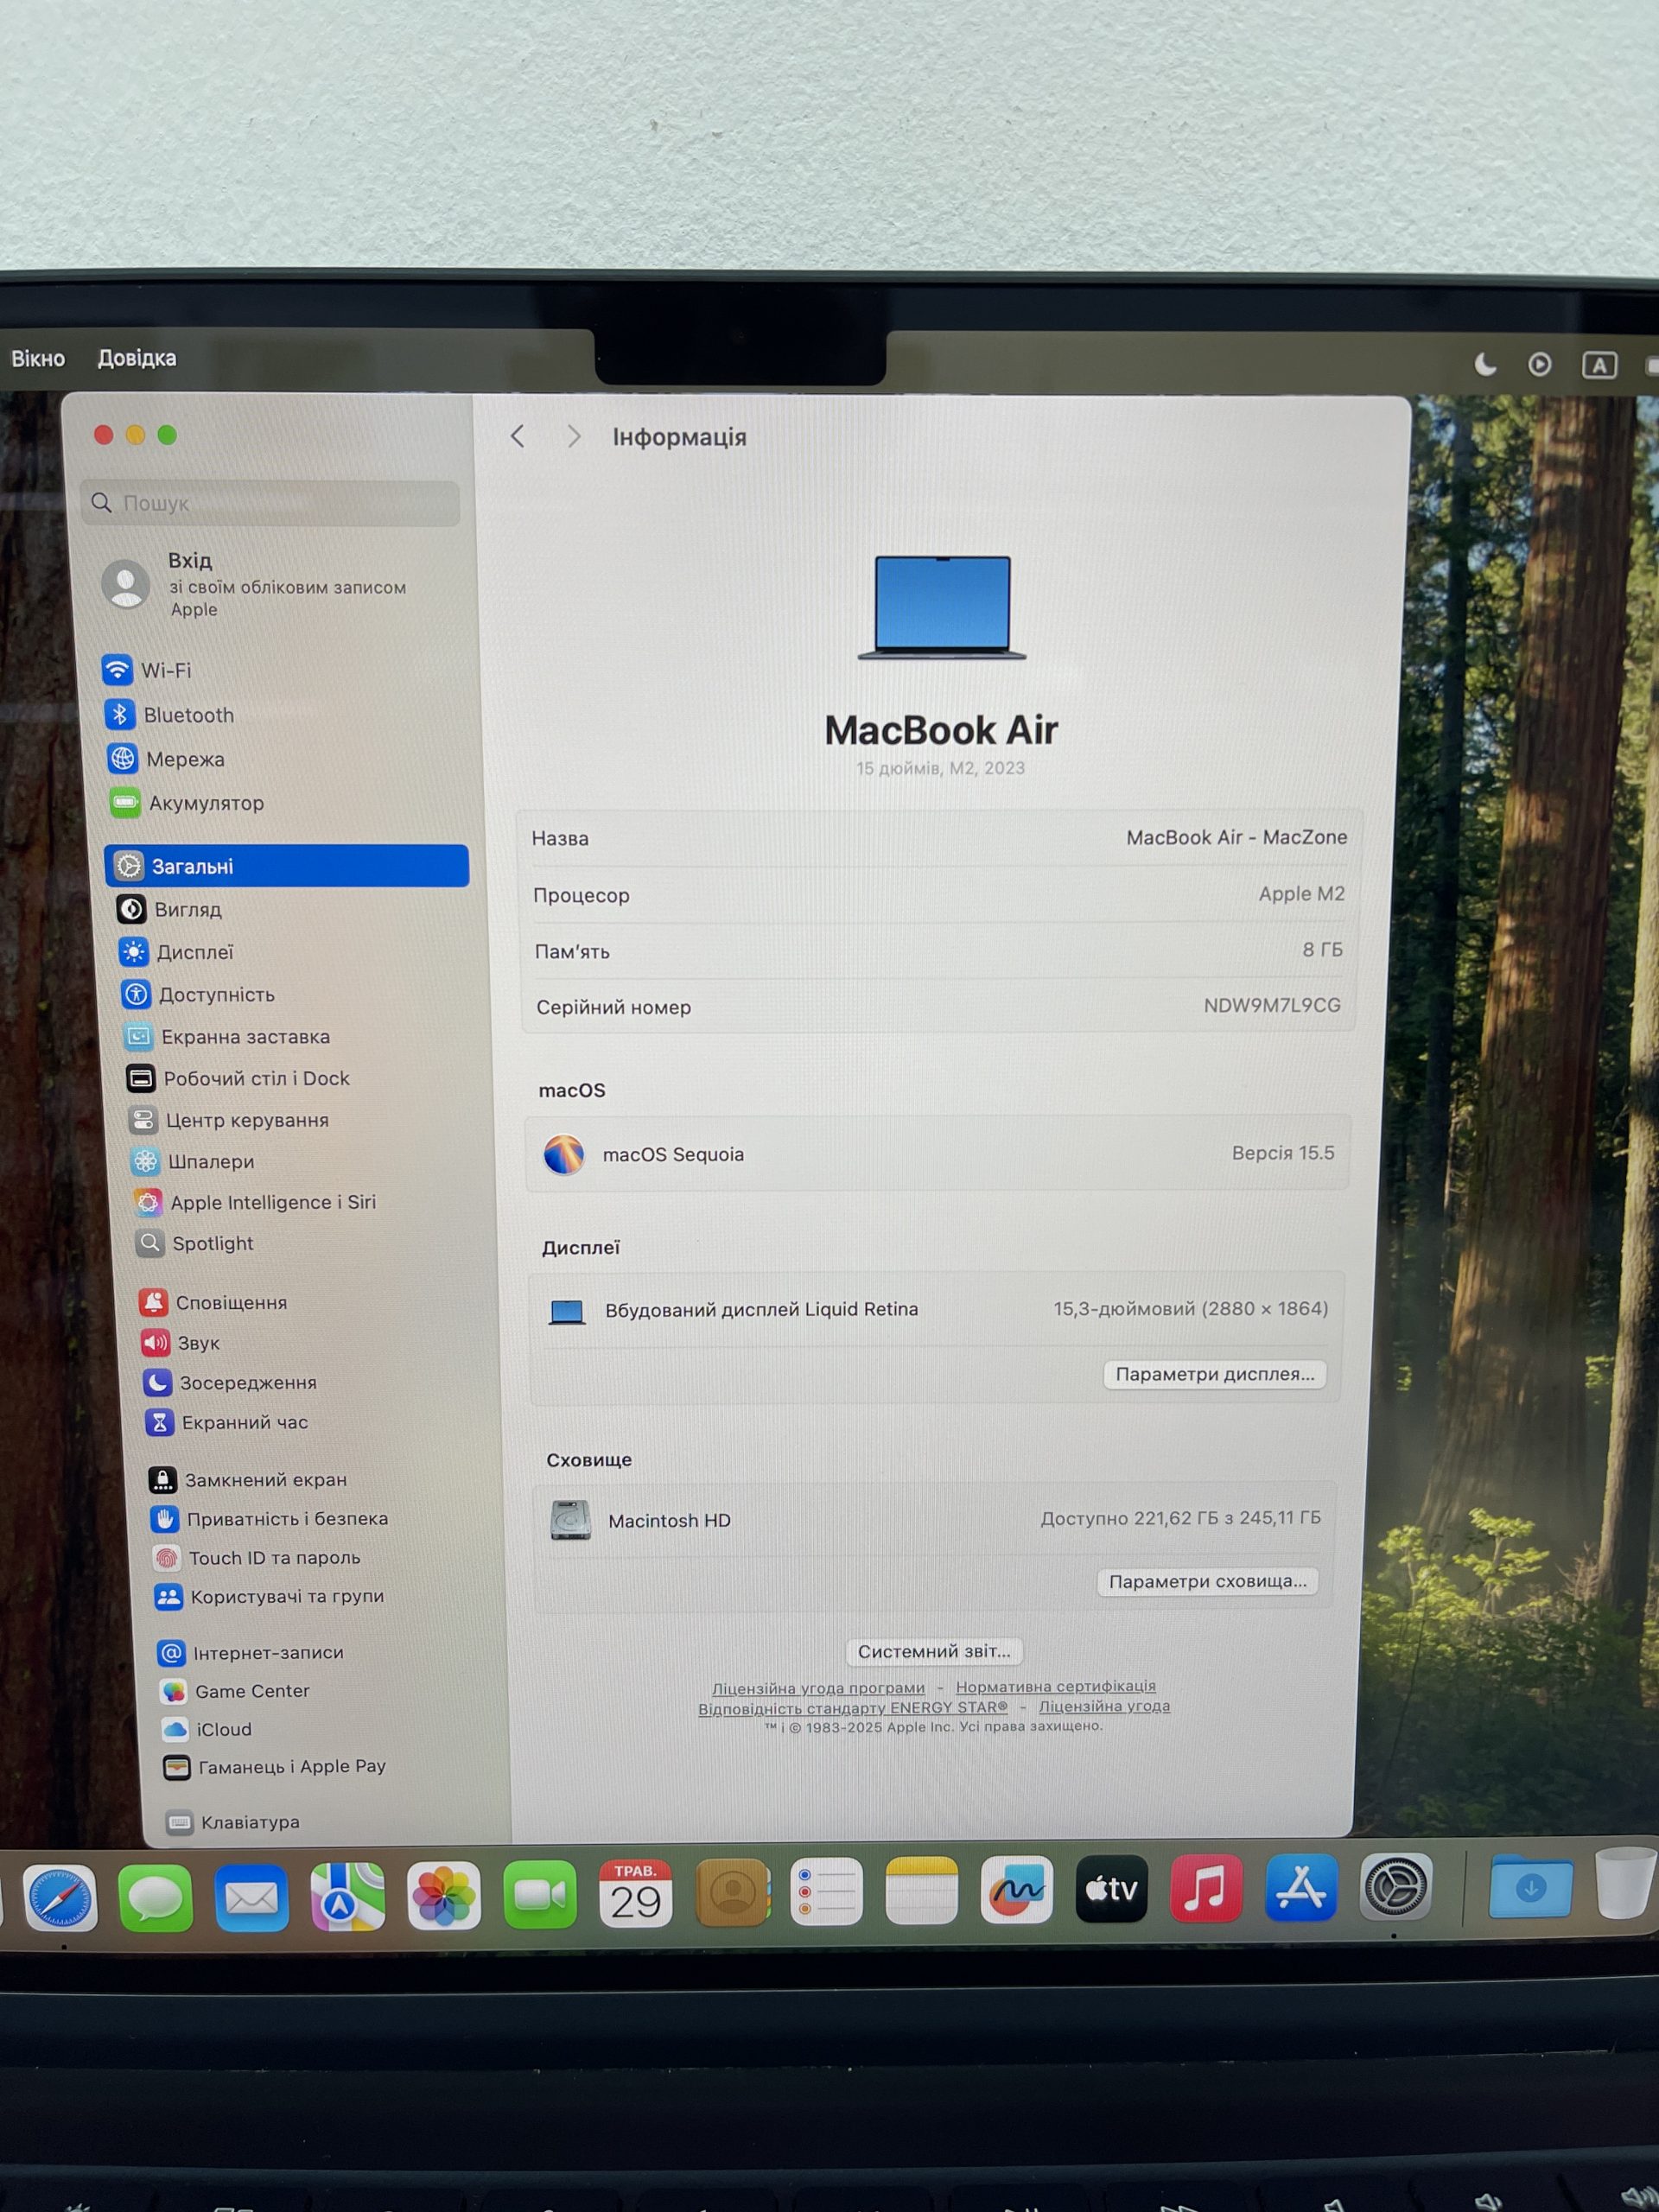Image resolution: width=1659 pixels, height=2212 pixels.
Task: Select Мережа in the sidebar
Action: pos(166,759)
